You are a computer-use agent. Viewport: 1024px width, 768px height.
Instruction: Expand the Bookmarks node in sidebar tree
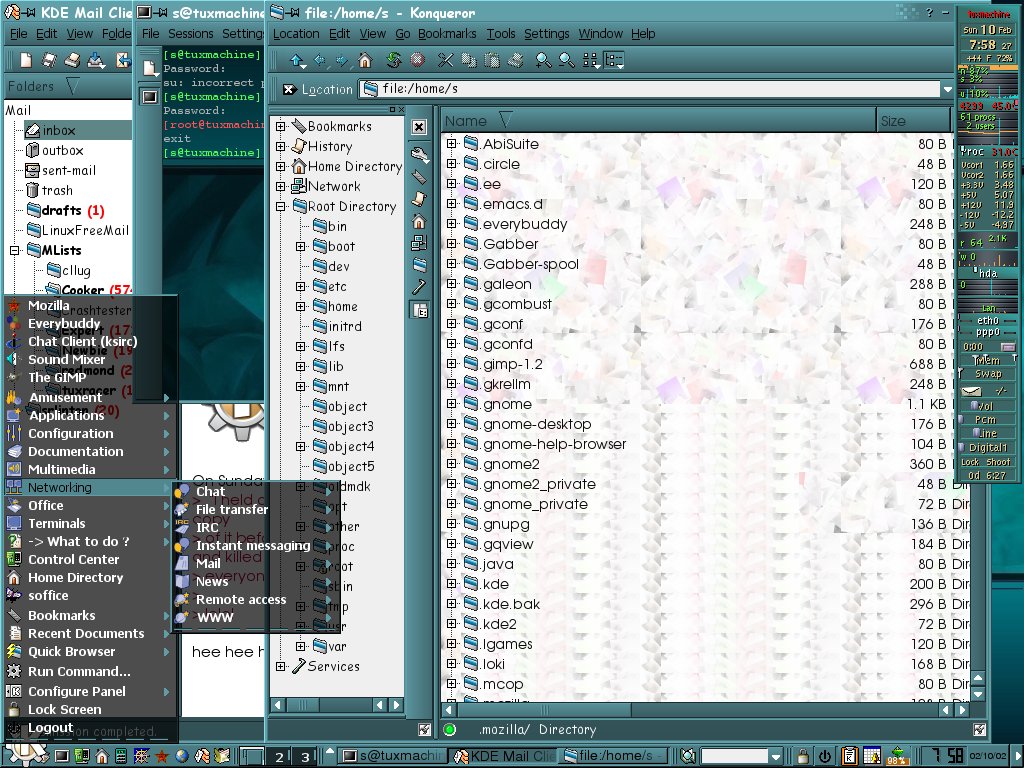click(281, 127)
